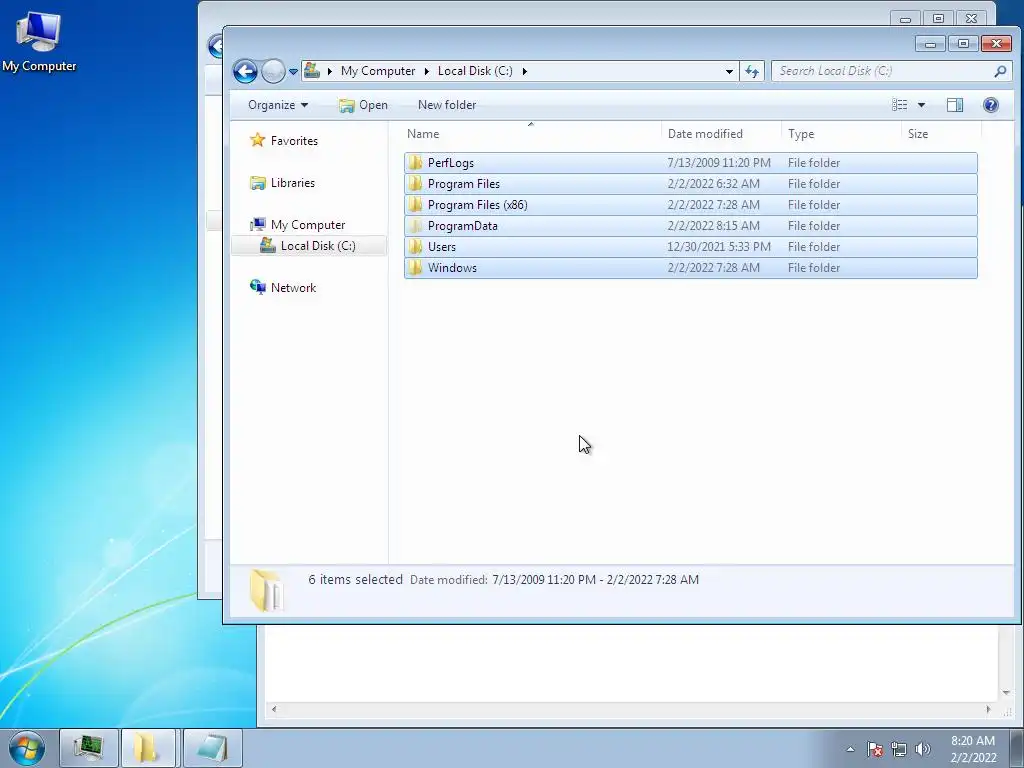Sort by the Type column header
Image resolution: width=1024 pixels, height=768 pixels.
pos(842,134)
